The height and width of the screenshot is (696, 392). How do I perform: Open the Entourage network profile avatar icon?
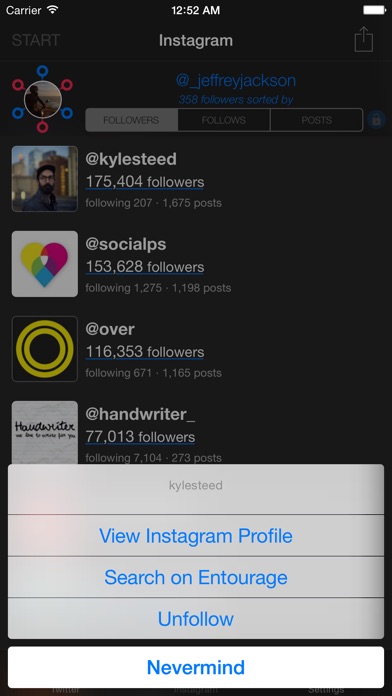42,99
